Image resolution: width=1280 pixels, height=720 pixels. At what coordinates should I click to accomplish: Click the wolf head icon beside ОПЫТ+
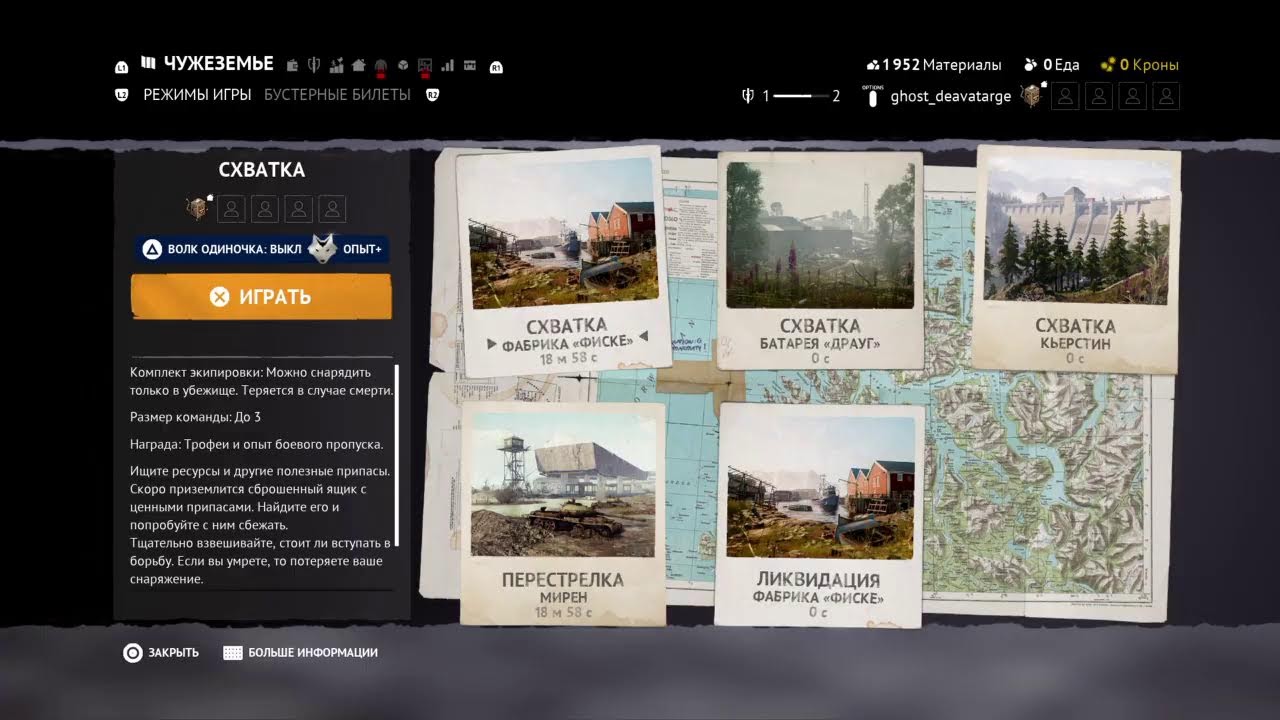[x=322, y=248]
